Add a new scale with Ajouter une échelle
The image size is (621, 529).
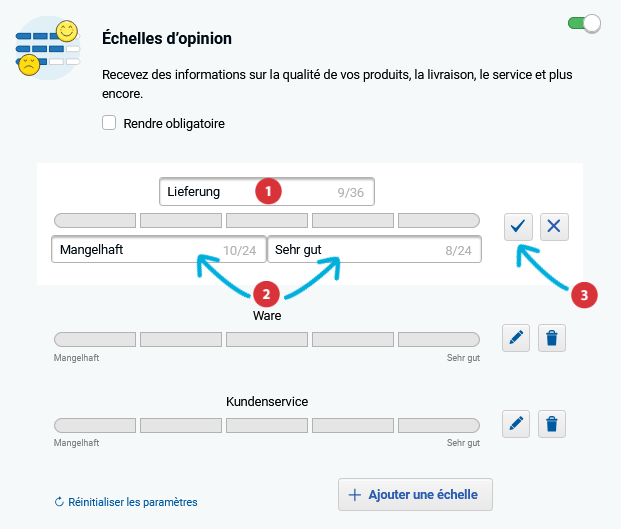coord(415,495)
